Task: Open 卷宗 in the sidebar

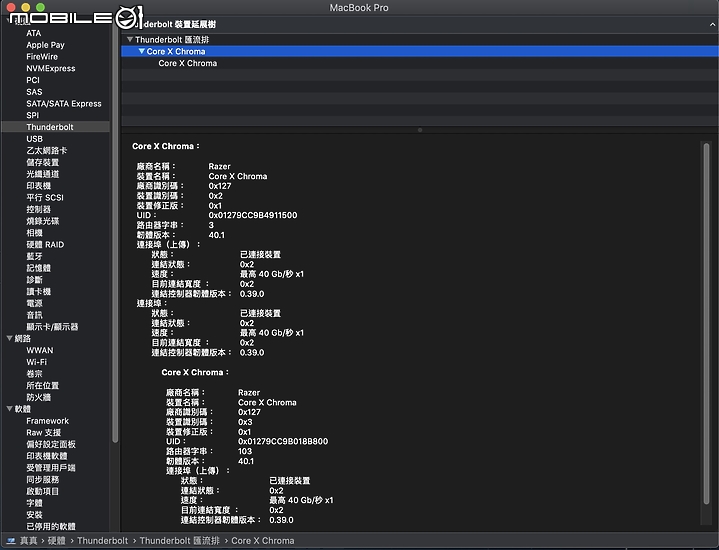Action: [34, 374]
